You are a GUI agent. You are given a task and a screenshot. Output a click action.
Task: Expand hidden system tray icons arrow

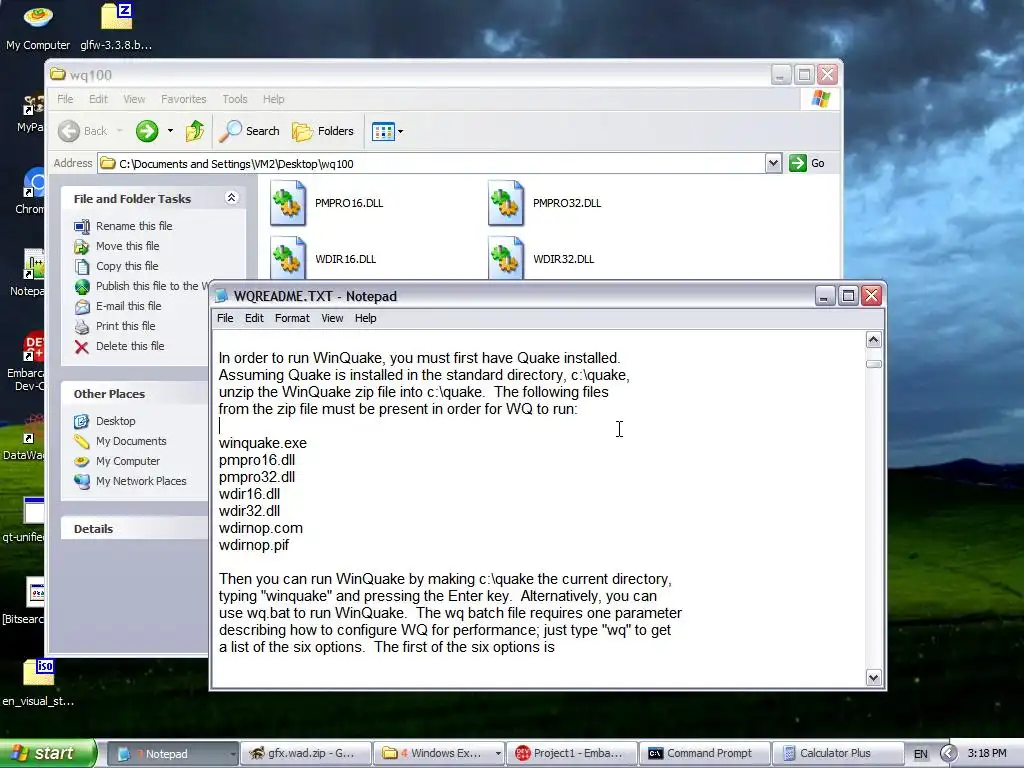(x=948, y=754)
